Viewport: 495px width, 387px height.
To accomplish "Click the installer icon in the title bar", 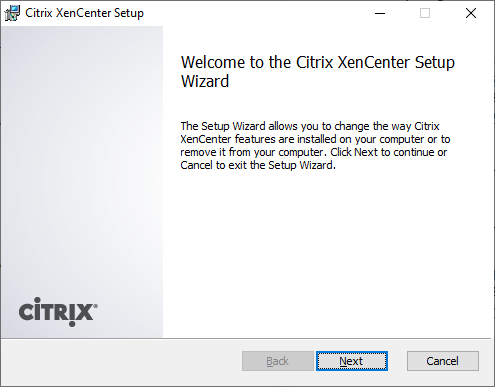I will click(x=12, y=13).
